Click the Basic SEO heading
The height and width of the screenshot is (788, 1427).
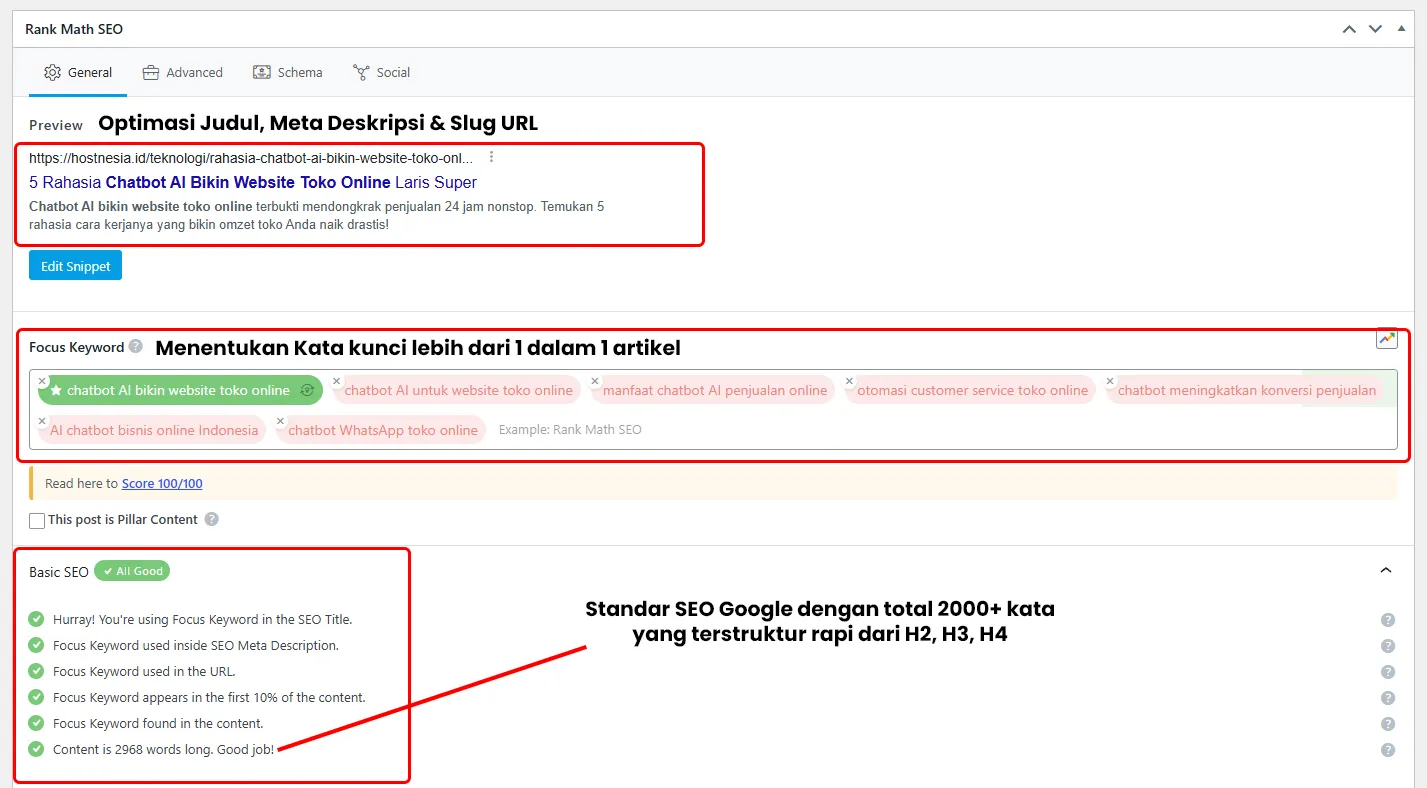(x=59, y=572)
